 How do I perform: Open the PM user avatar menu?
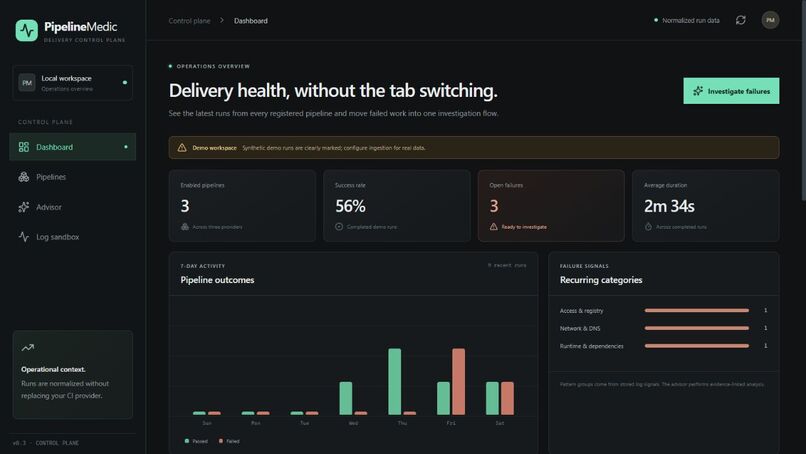pyautogui.click(x=770, y=20)
